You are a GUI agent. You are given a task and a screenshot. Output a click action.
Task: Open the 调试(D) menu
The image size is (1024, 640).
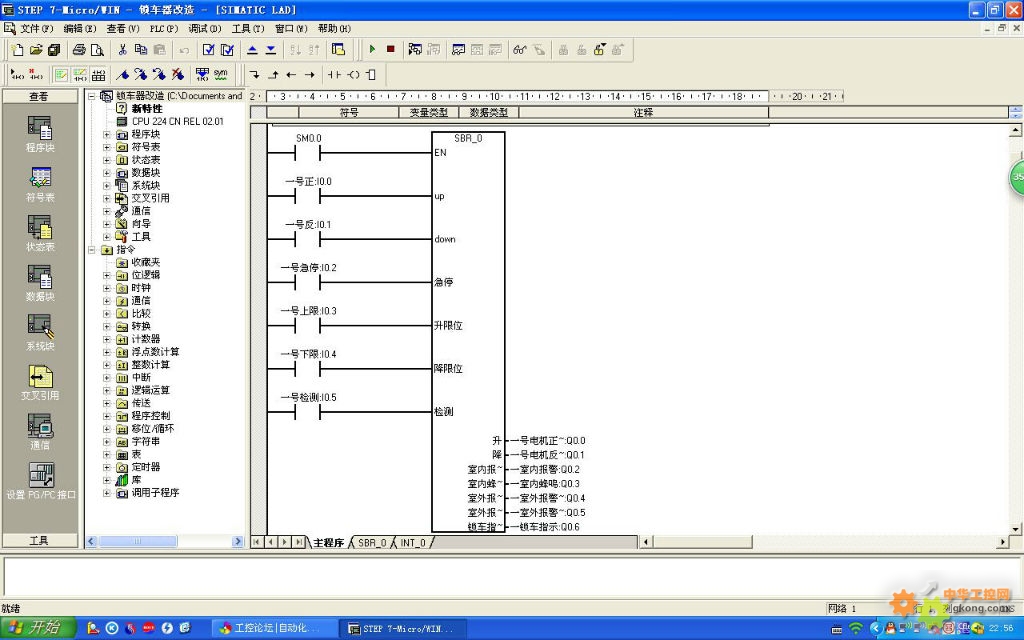tap(205, 29)
